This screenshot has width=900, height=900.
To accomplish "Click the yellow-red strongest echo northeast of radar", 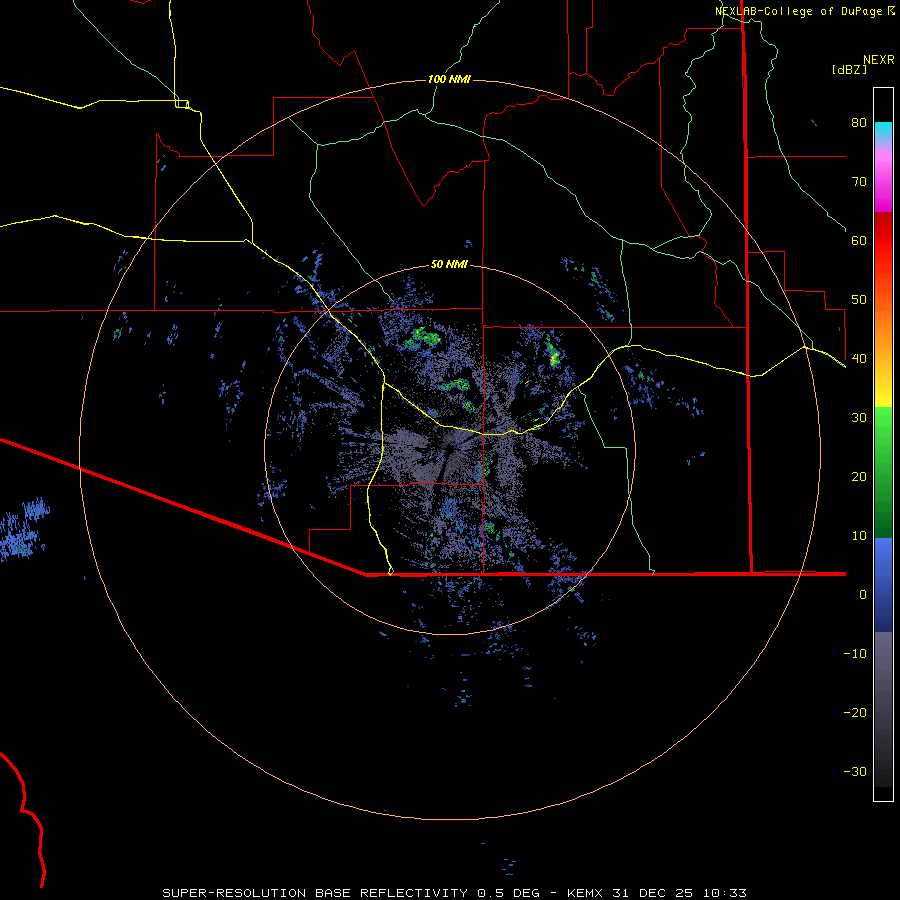I will (554, 359).
